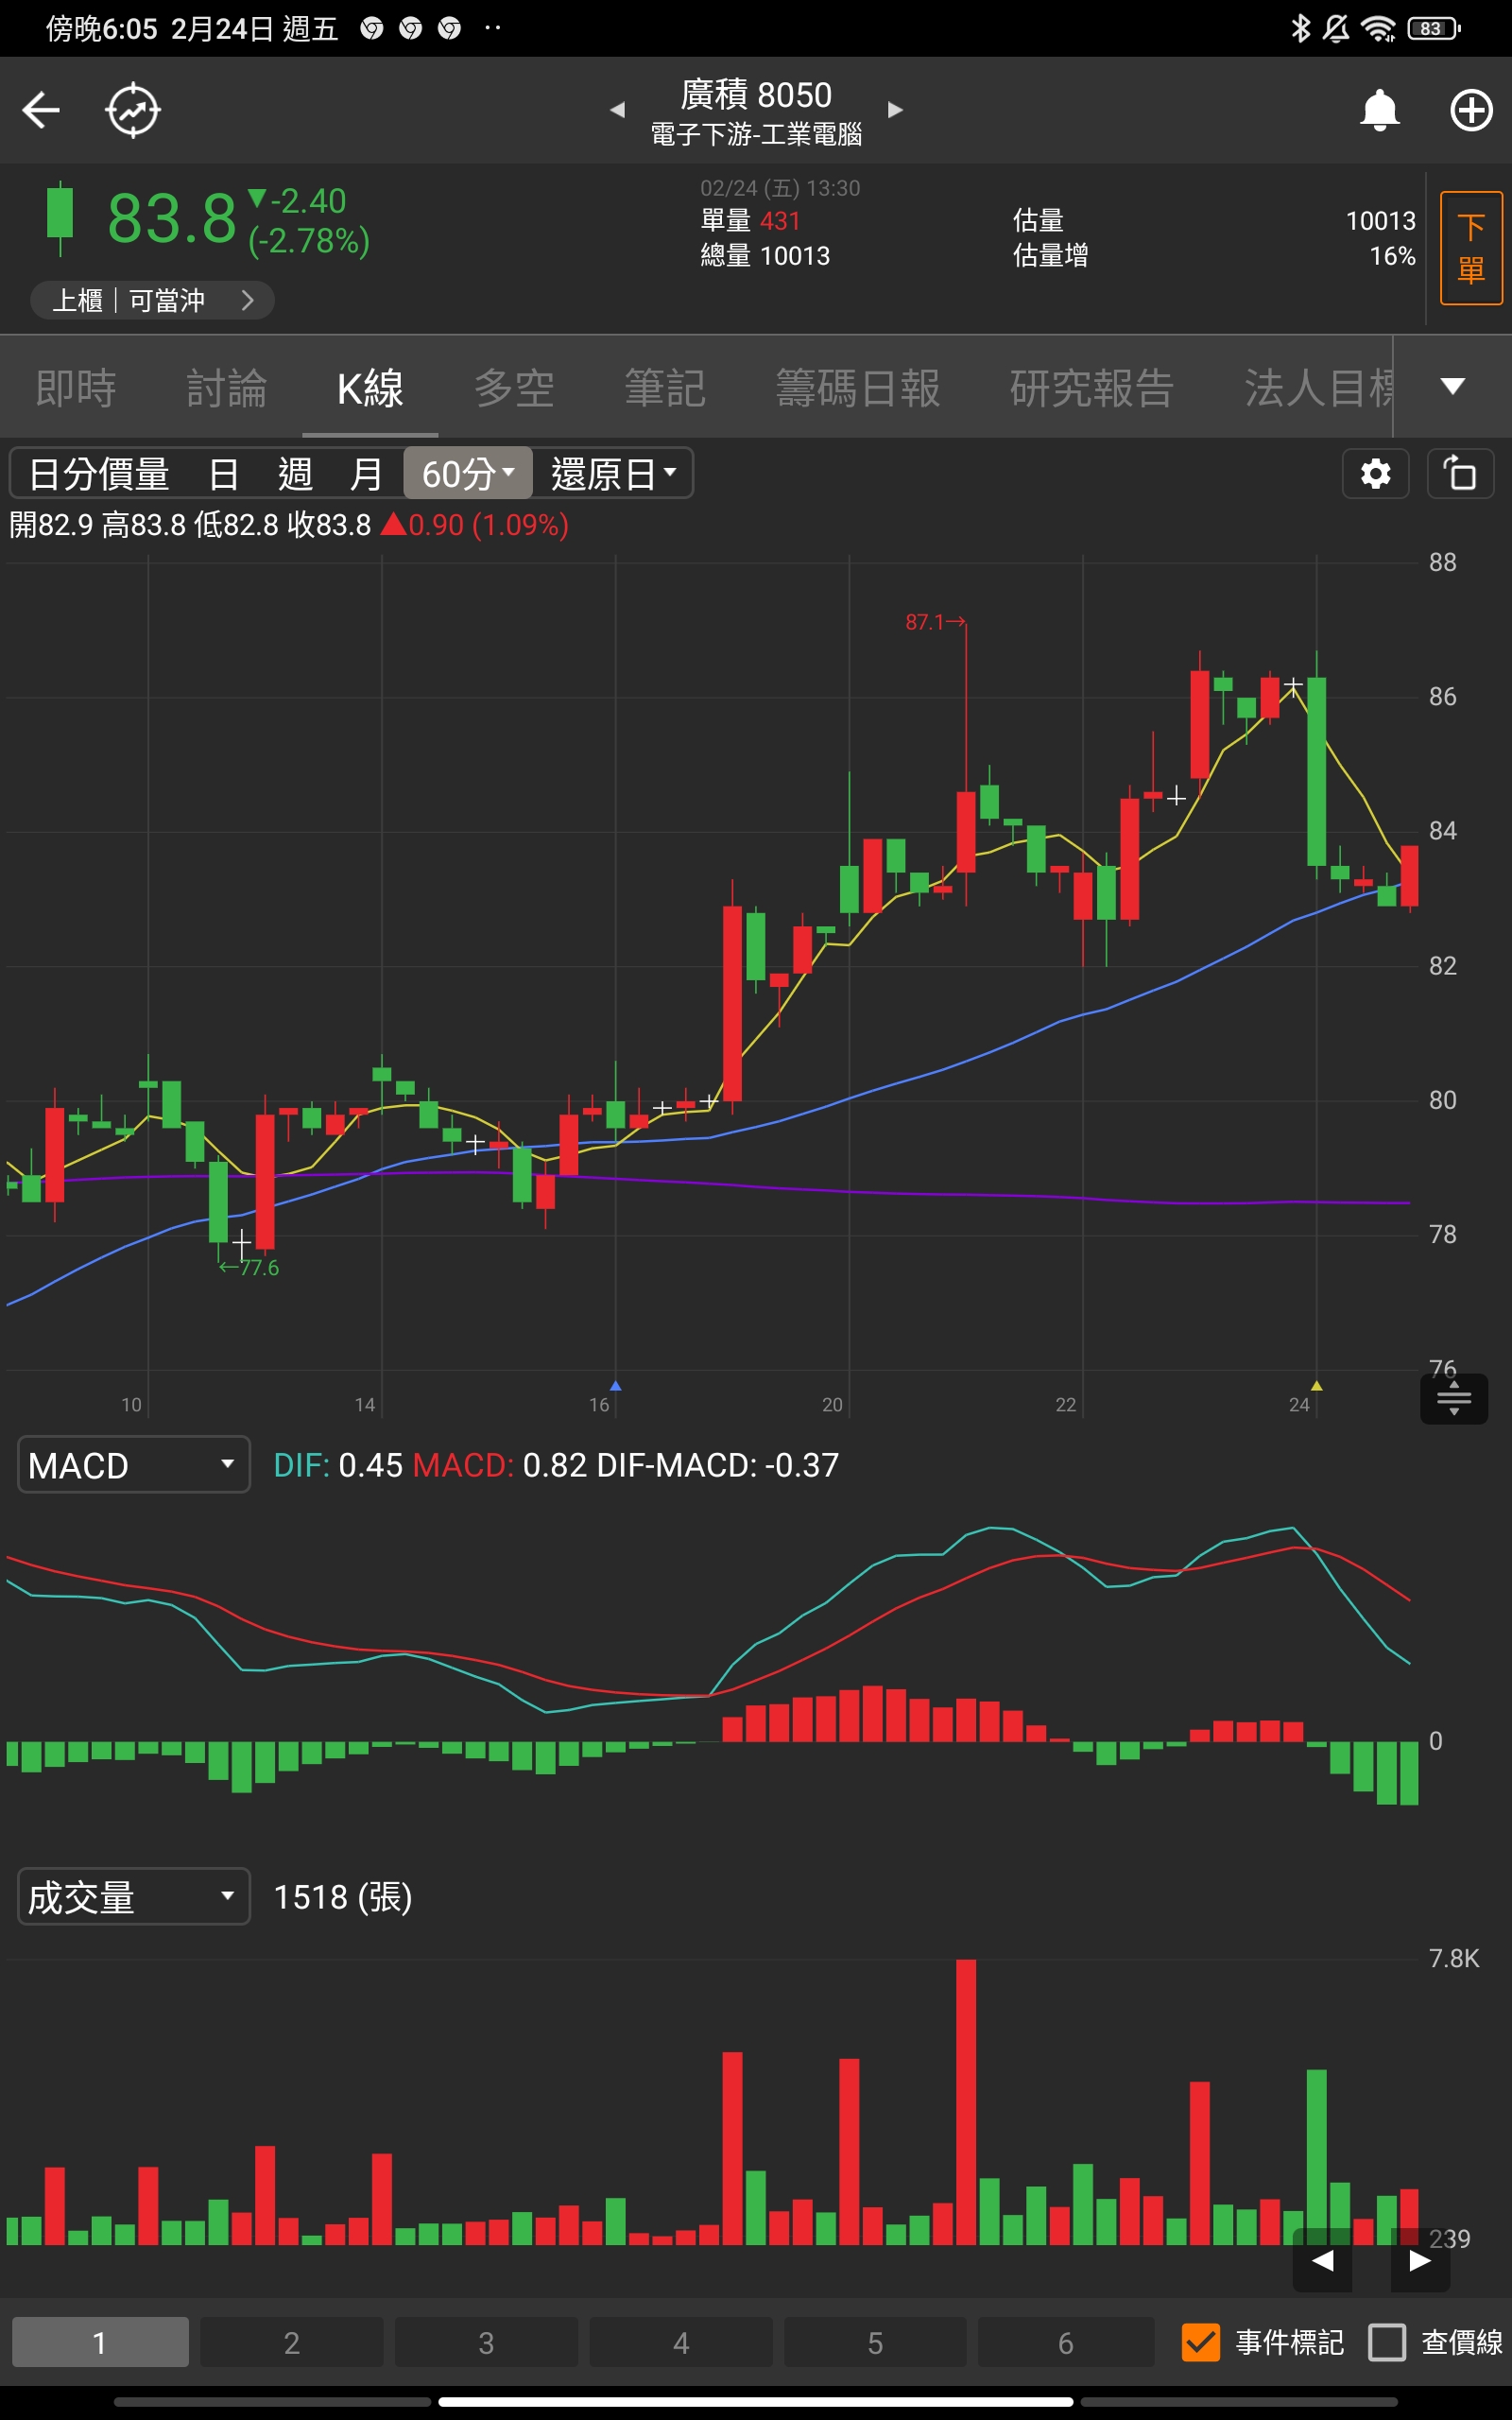The height and width of the screenshot is (2420, 1512).
Task: Enable the 查價線 checkbox
Action: (x=1387, y=2342)
